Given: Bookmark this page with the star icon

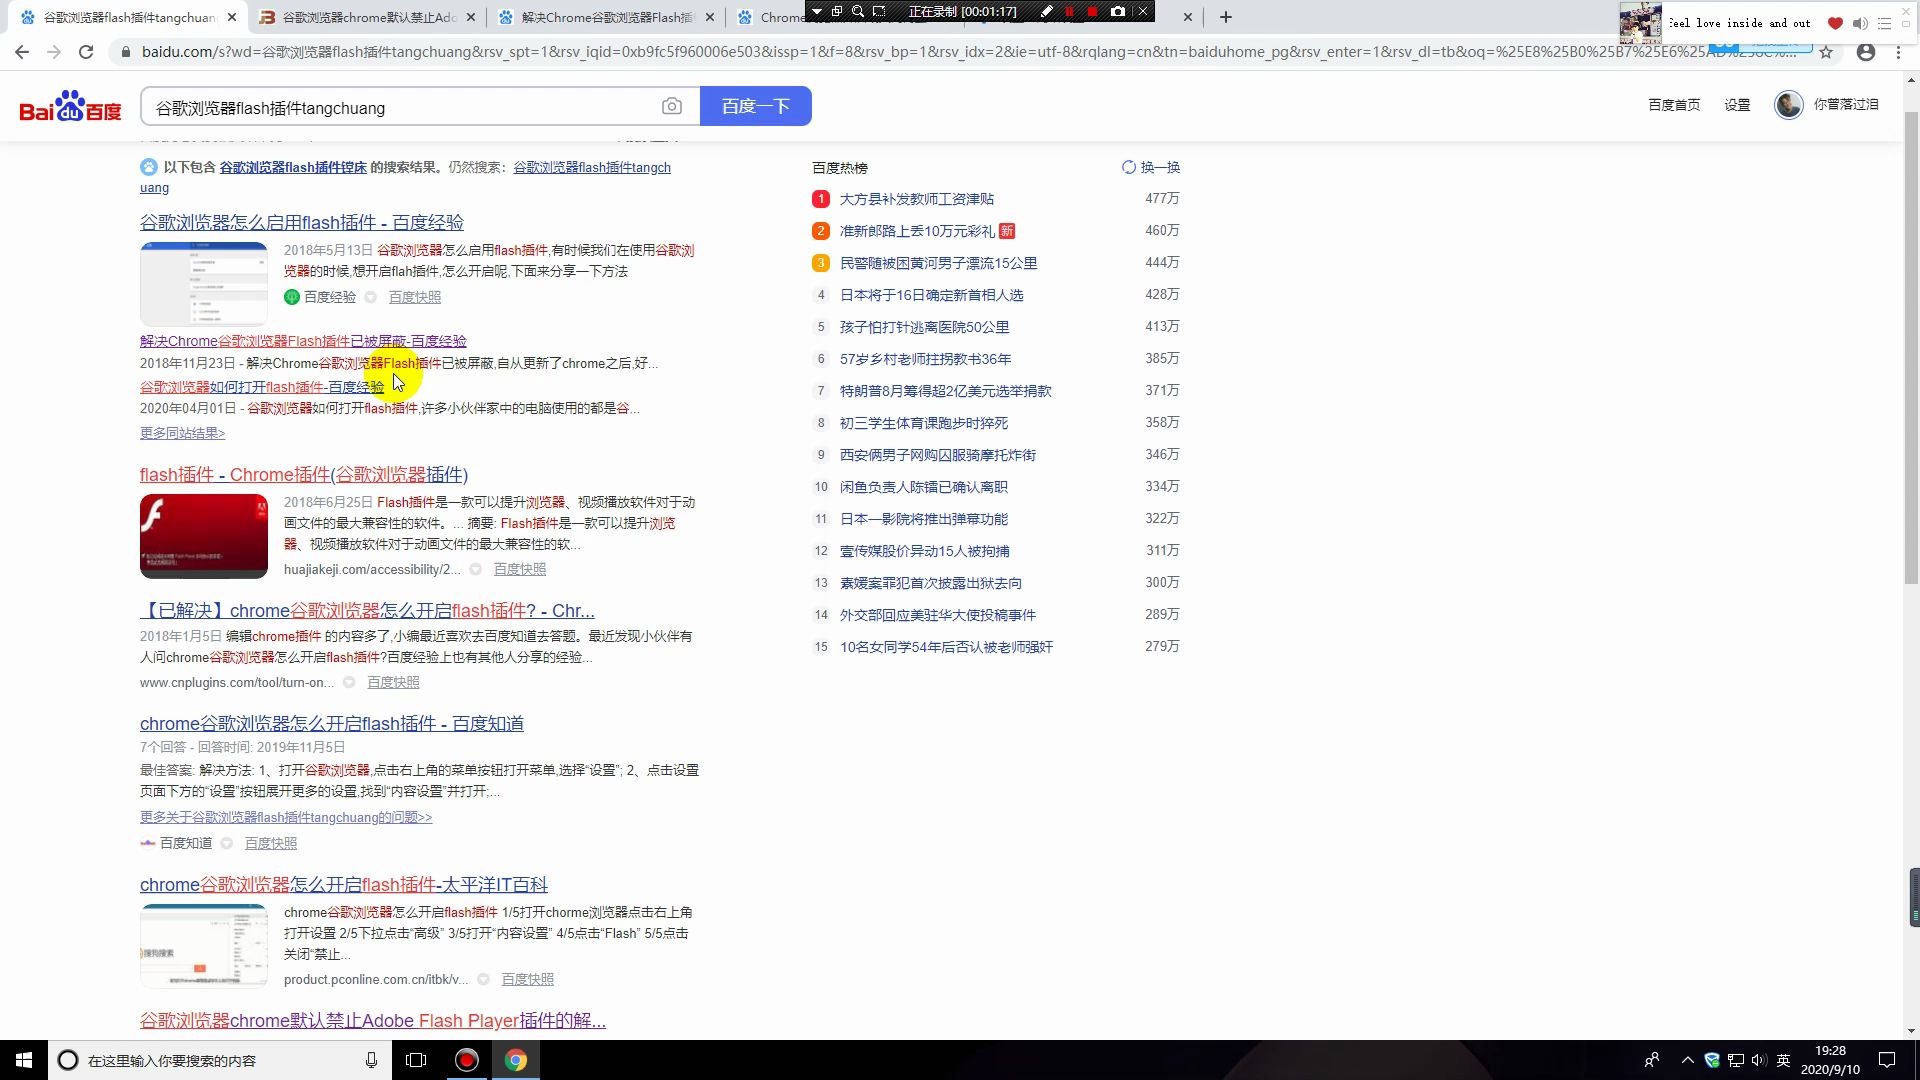Looking at the screenshot, I should pos(1826,52).
